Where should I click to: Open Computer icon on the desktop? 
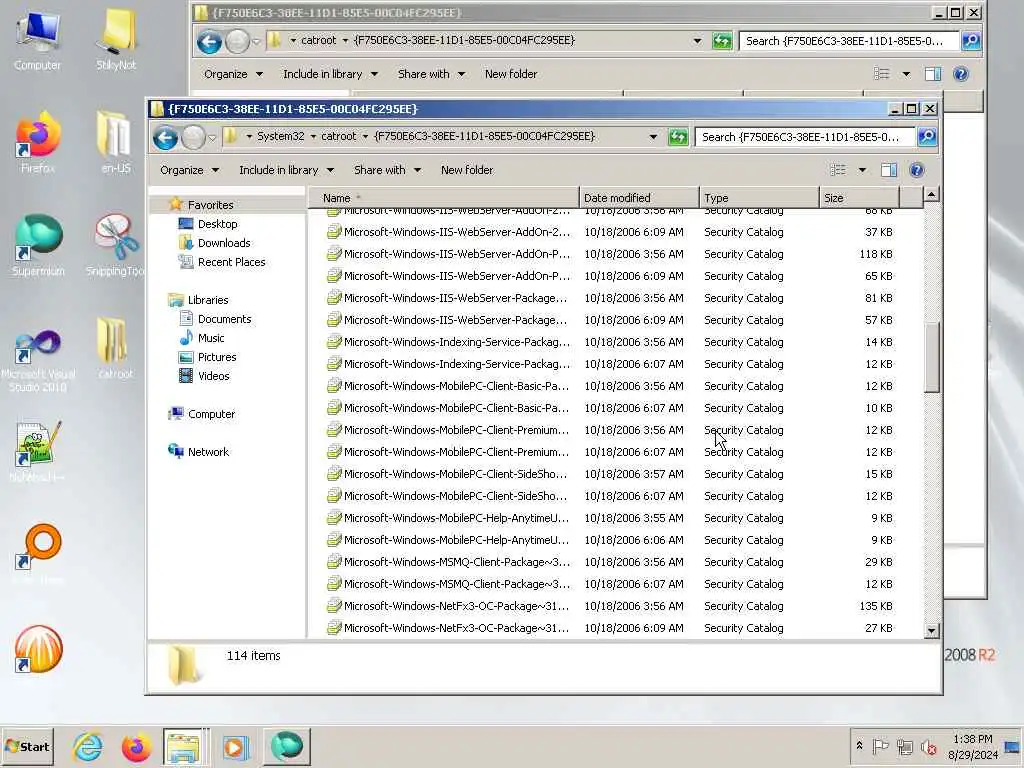pos(37,41)
